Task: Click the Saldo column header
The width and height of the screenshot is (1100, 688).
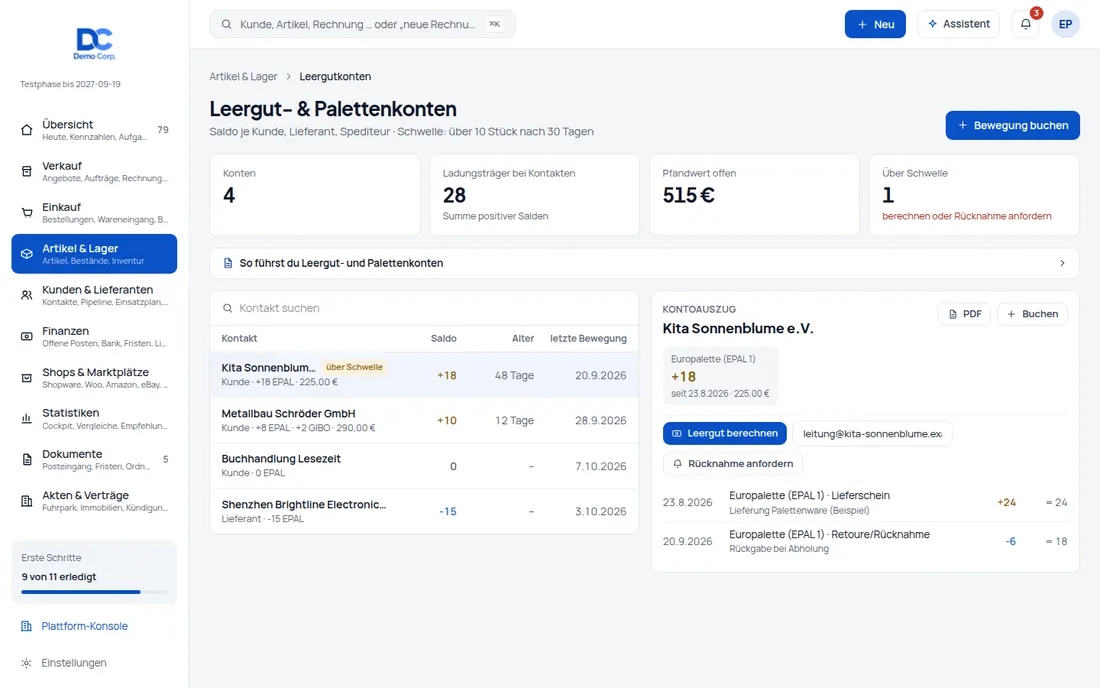Action: [x=443, y=338]
